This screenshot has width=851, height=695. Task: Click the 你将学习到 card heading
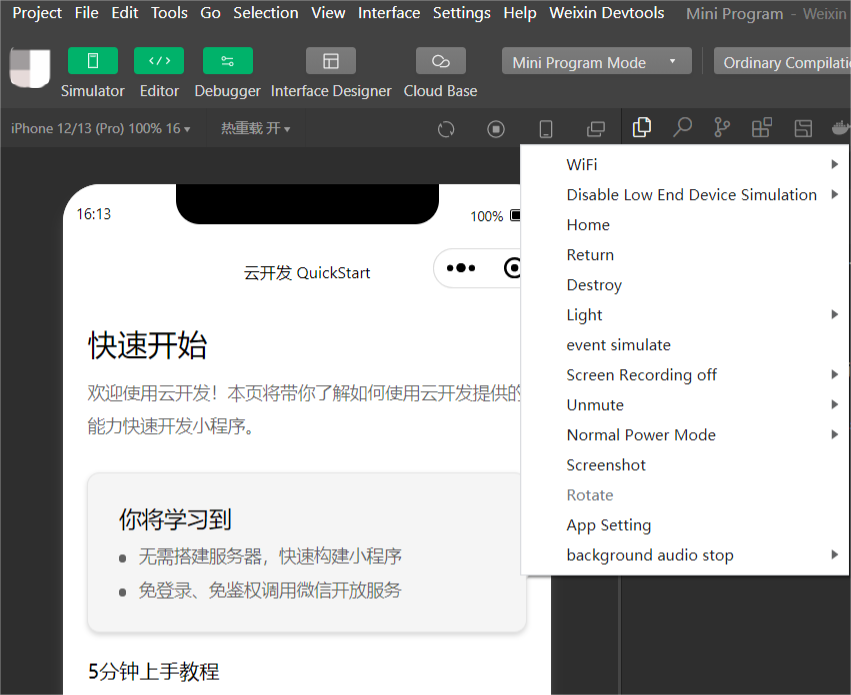click(175, 519)
